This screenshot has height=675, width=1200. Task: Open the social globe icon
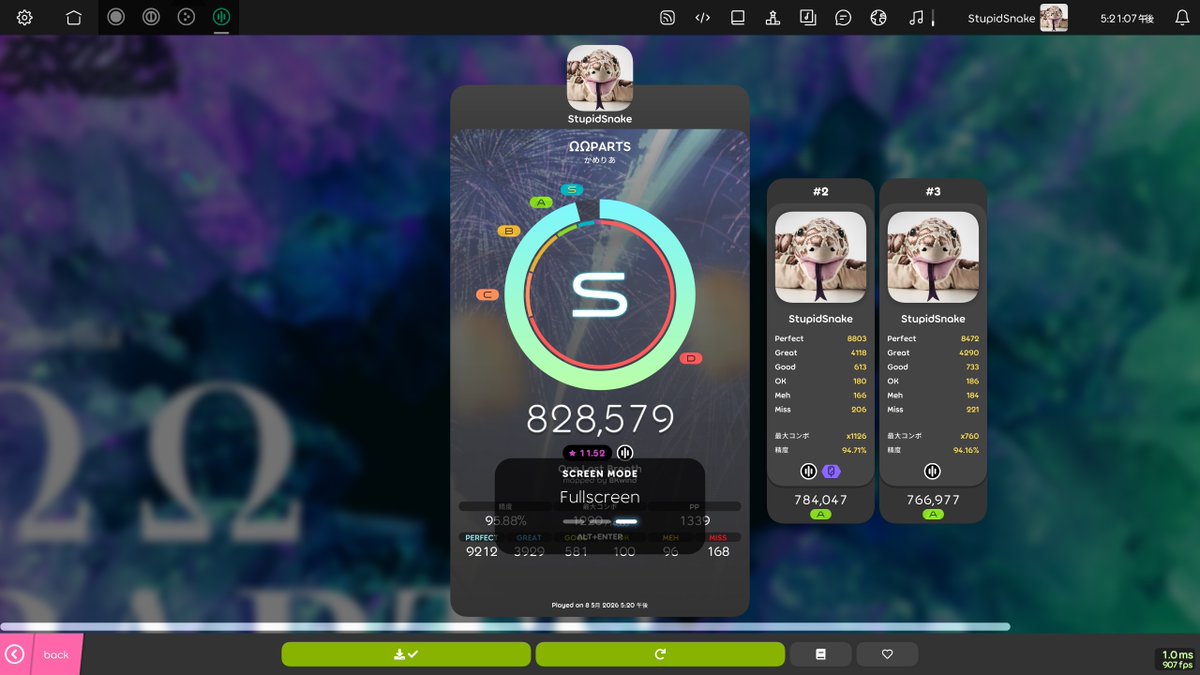tap(878, 18)
